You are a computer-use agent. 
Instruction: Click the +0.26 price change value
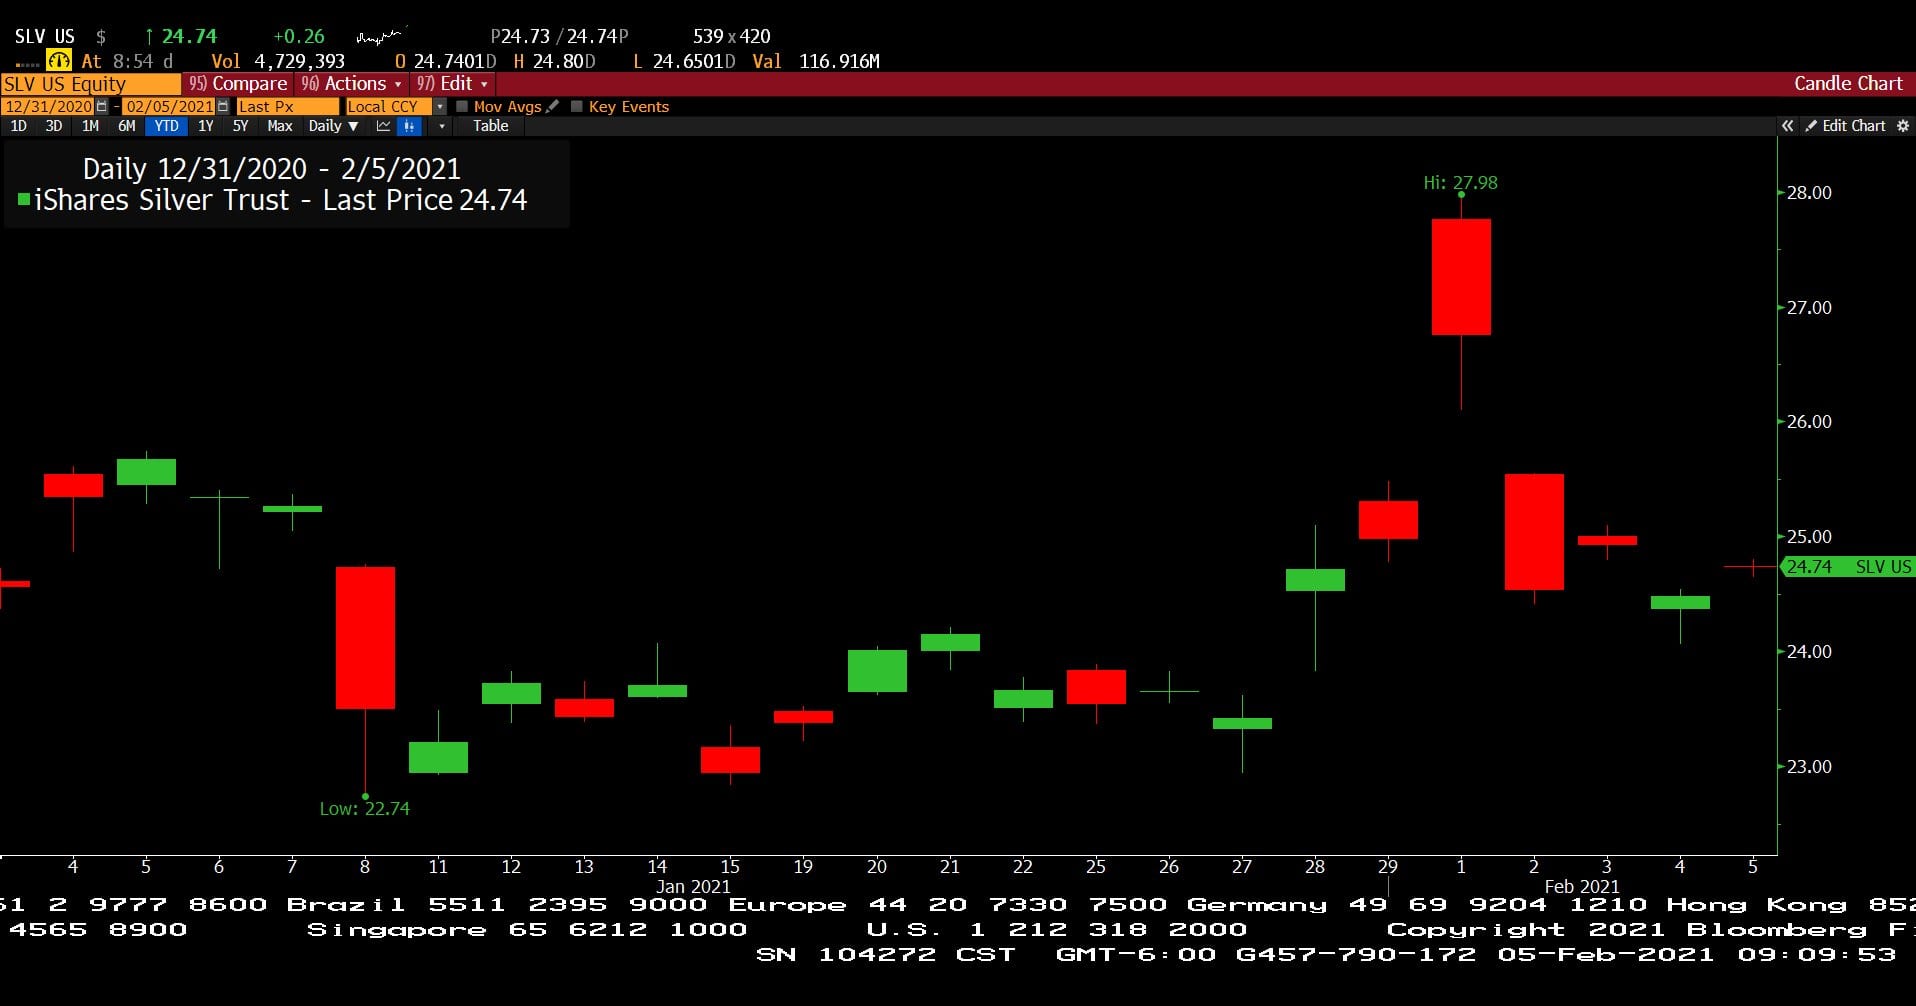click(x=299, y=37)
